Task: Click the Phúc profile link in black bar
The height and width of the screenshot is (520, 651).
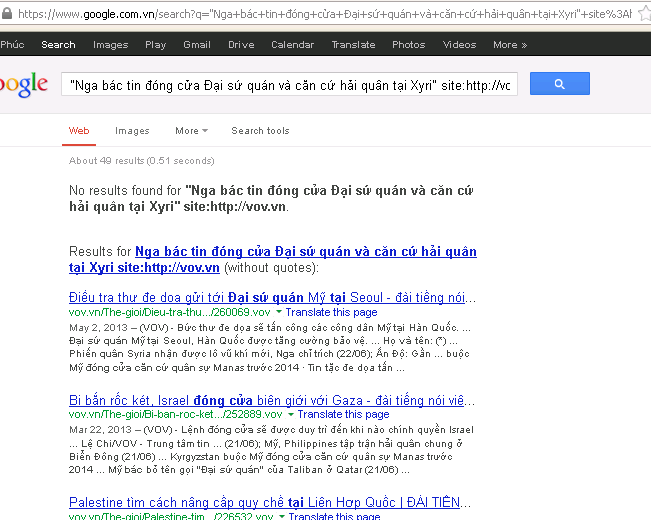Action: [x=12, y=44]
